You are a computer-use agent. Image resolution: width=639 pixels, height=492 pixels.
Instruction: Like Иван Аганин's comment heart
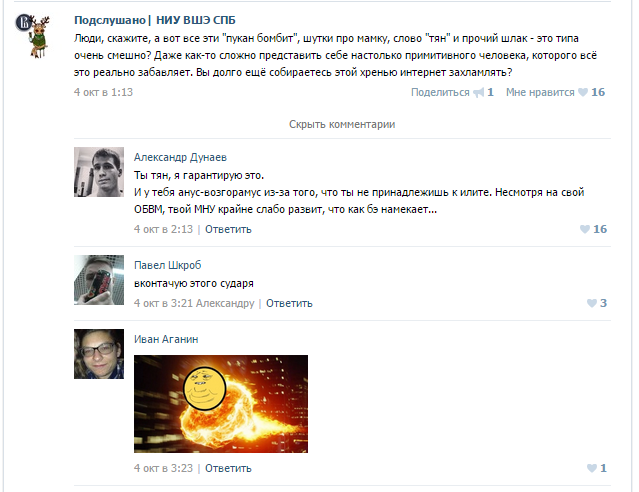592,468
